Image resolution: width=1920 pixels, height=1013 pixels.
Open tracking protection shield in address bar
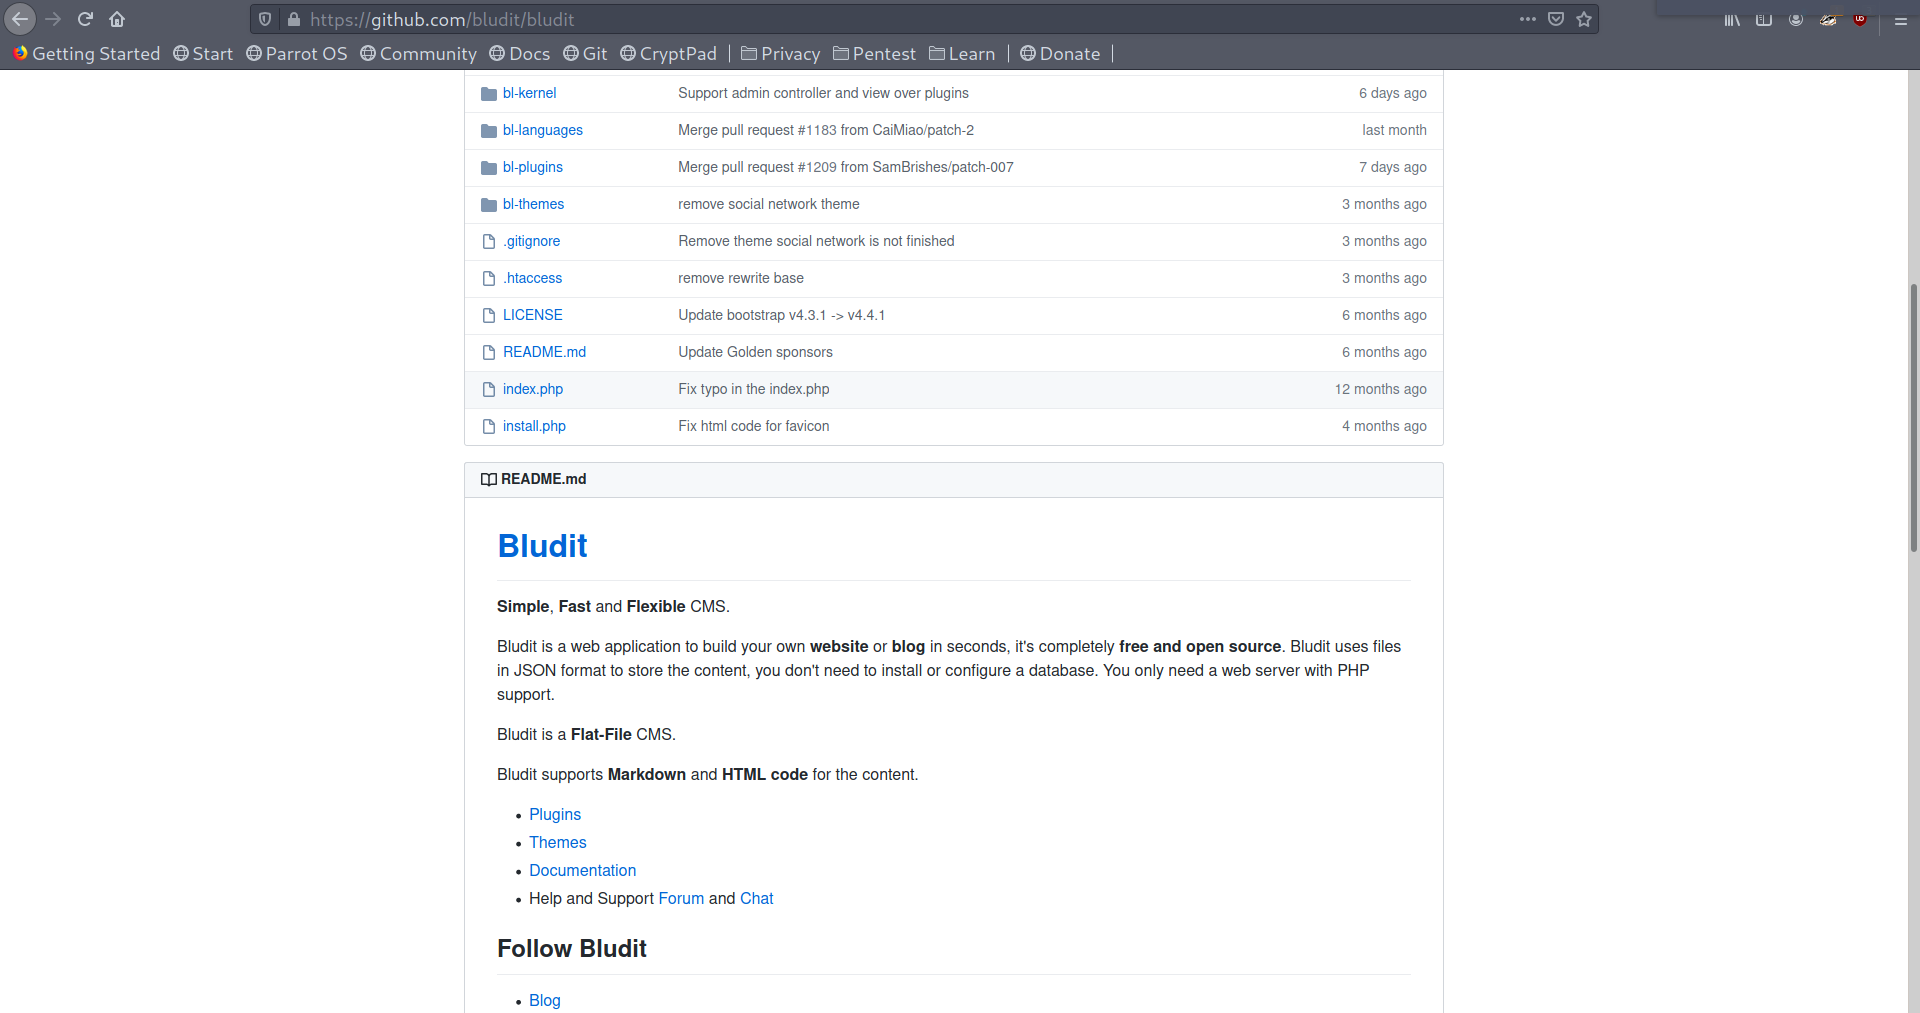(265, 19)
